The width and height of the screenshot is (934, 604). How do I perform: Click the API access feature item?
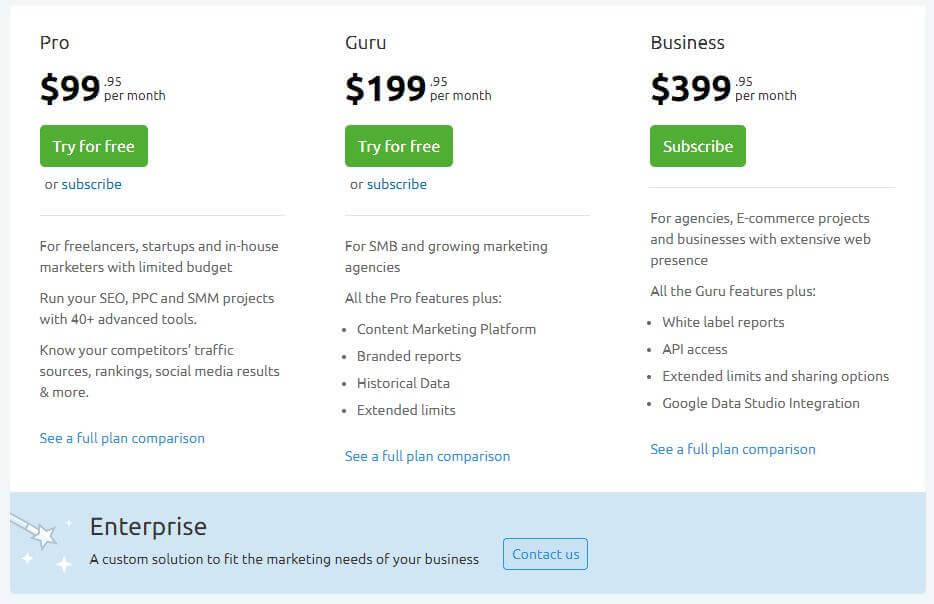695,350
